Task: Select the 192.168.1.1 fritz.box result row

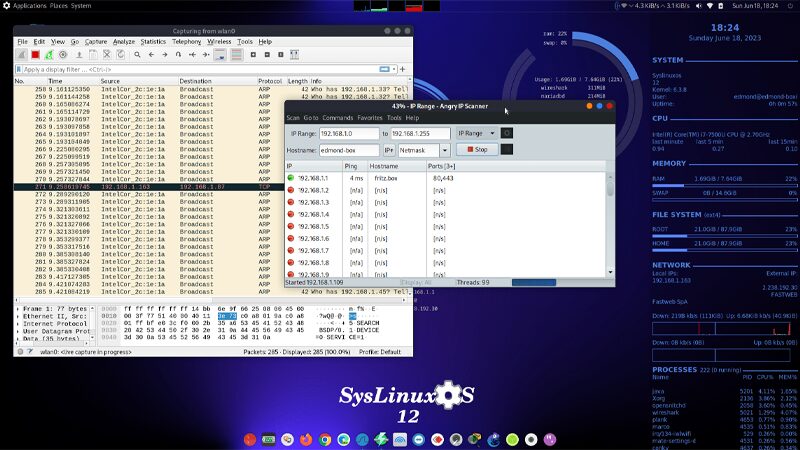Action: coord(446,178)
